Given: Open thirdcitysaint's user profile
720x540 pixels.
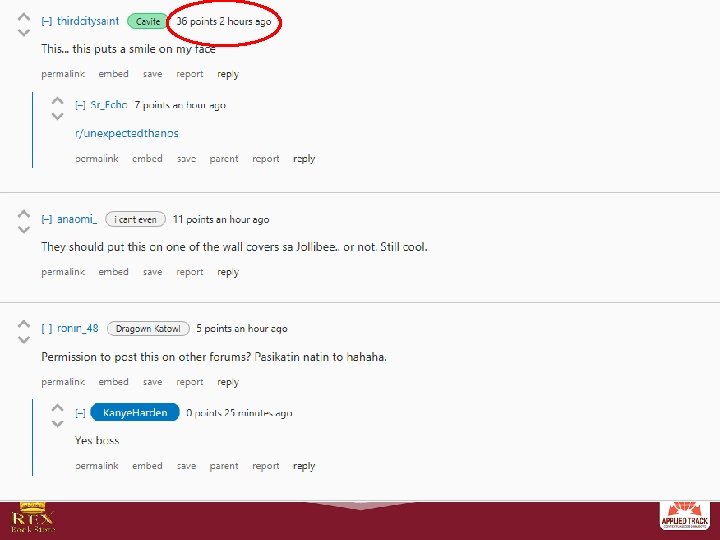Looking at the screenshot, I should tap(88, 21).
